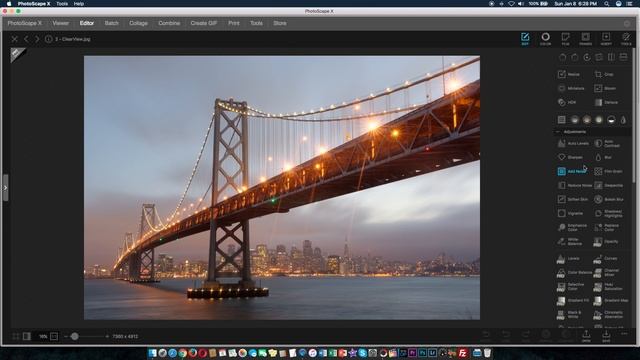640x360 pixels.
Task: Switch to the Batch tab
Action: pos(111,23)
